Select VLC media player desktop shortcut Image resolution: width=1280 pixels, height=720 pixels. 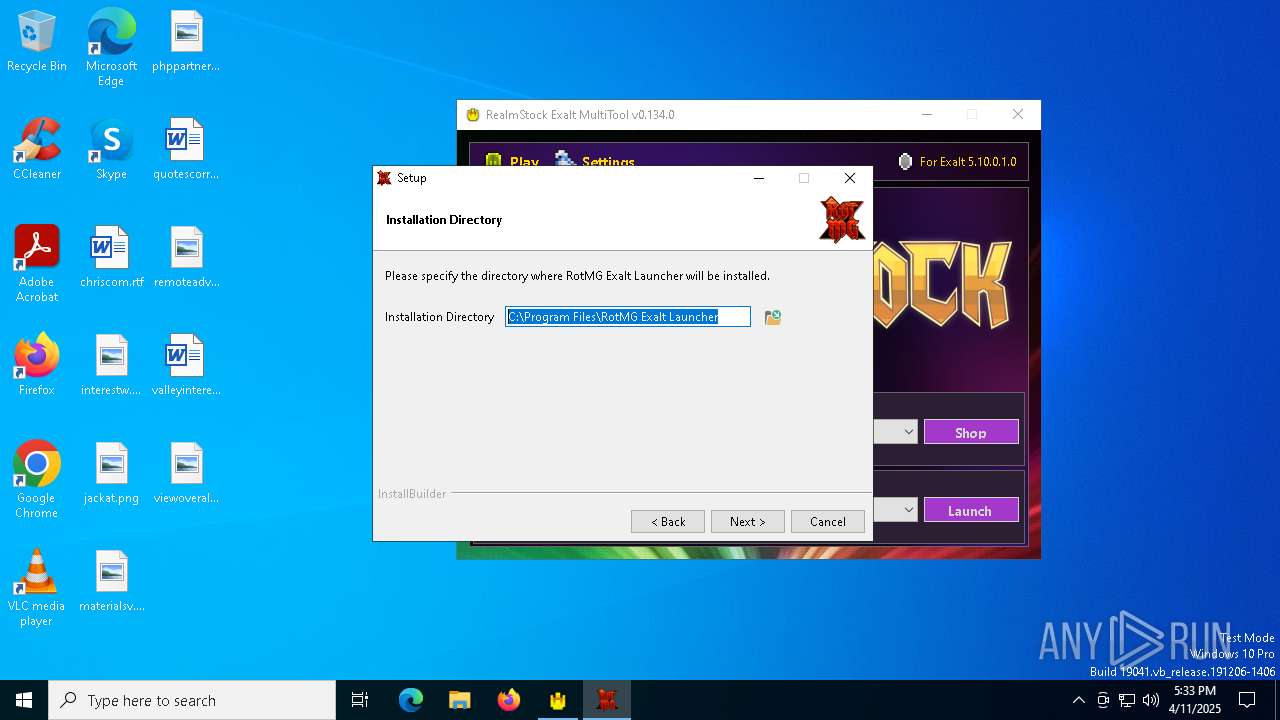[37, 588]
